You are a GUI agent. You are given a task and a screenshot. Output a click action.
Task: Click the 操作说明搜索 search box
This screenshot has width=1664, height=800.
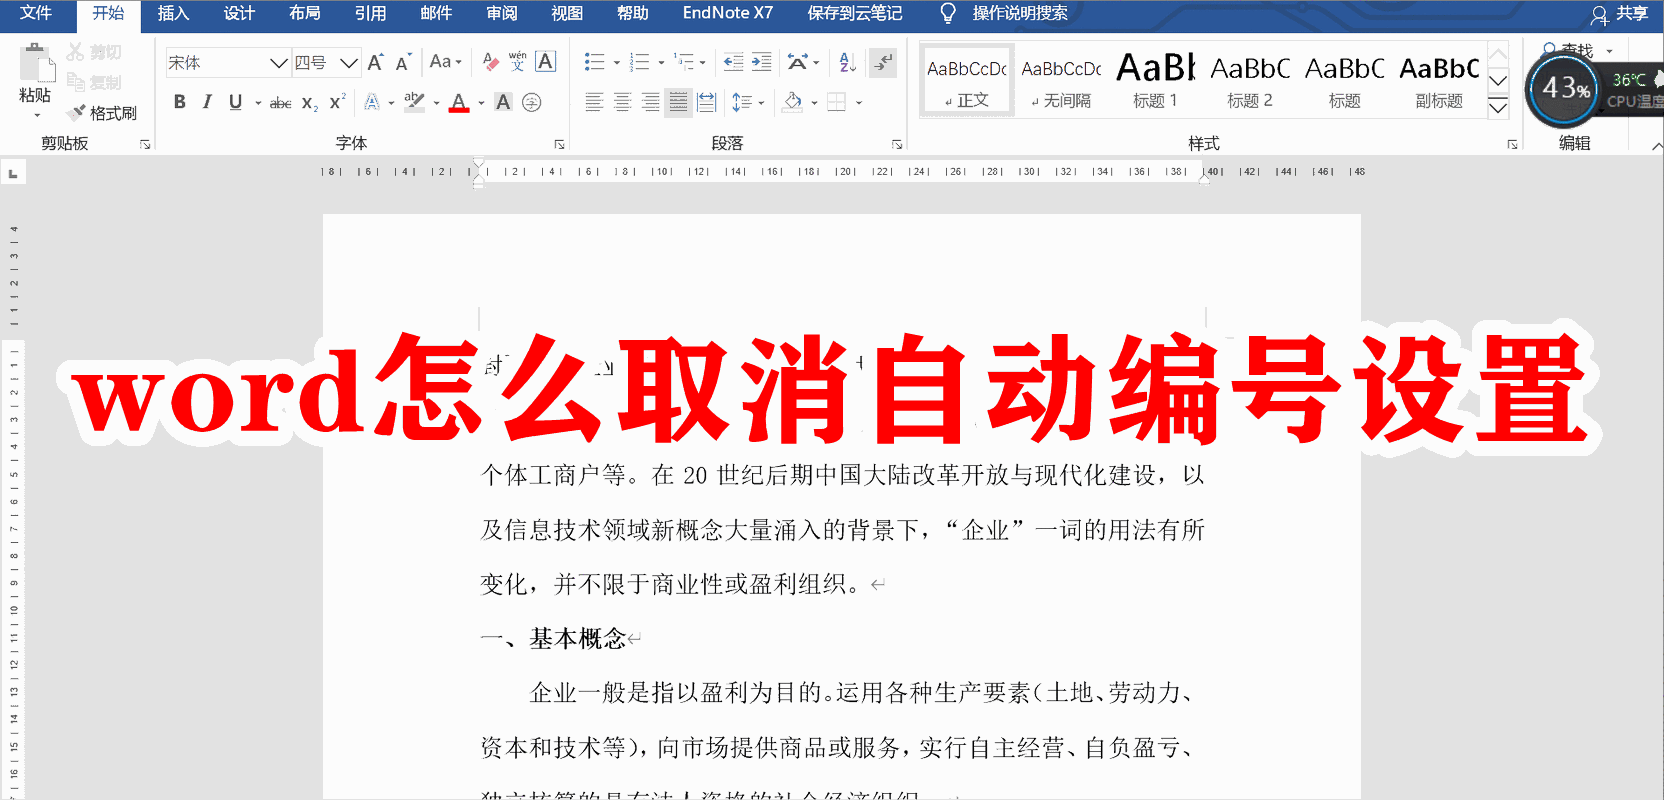tap(1020, 13)
